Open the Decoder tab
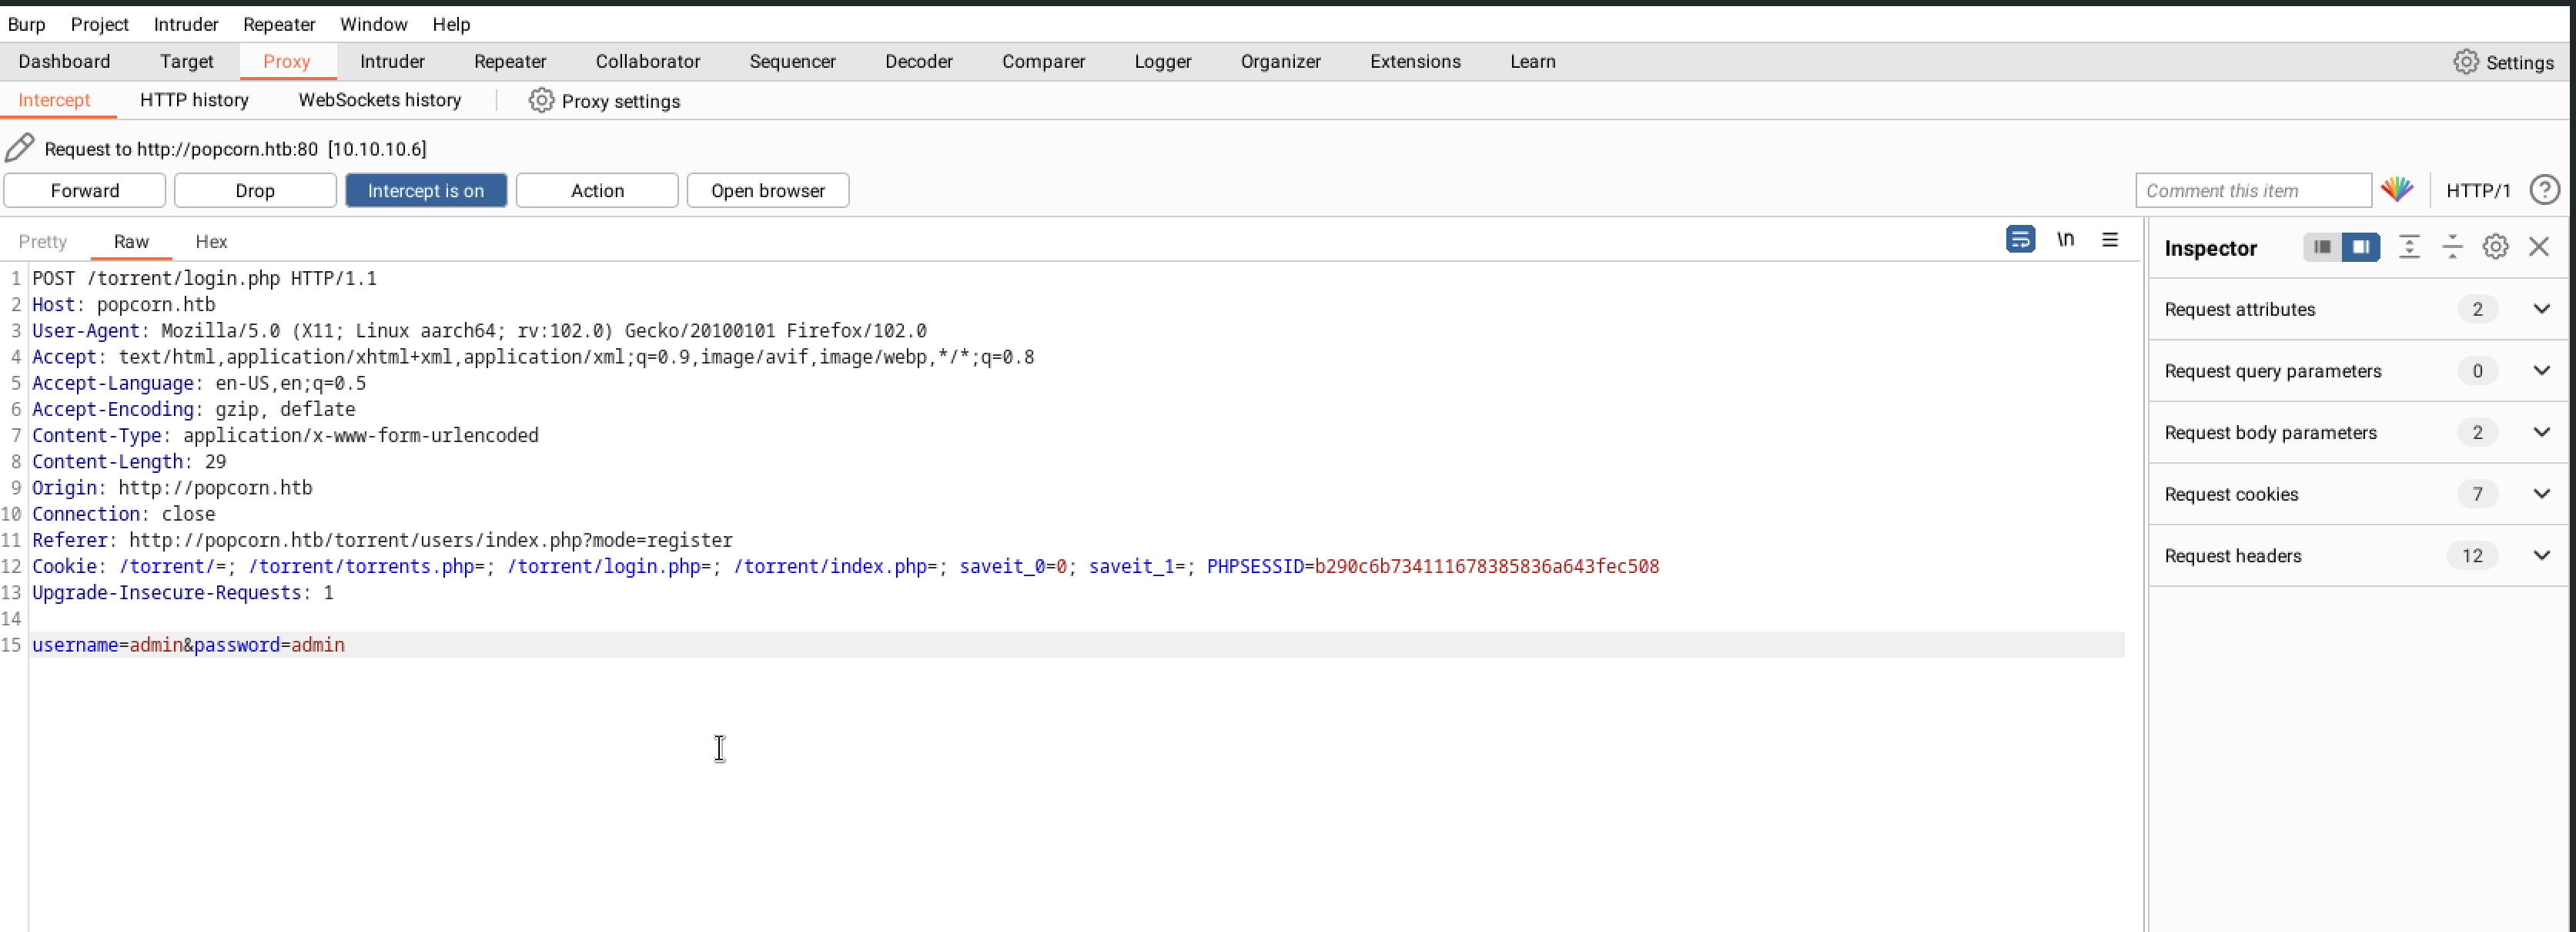2576x932 pixels. click(919, 61)
